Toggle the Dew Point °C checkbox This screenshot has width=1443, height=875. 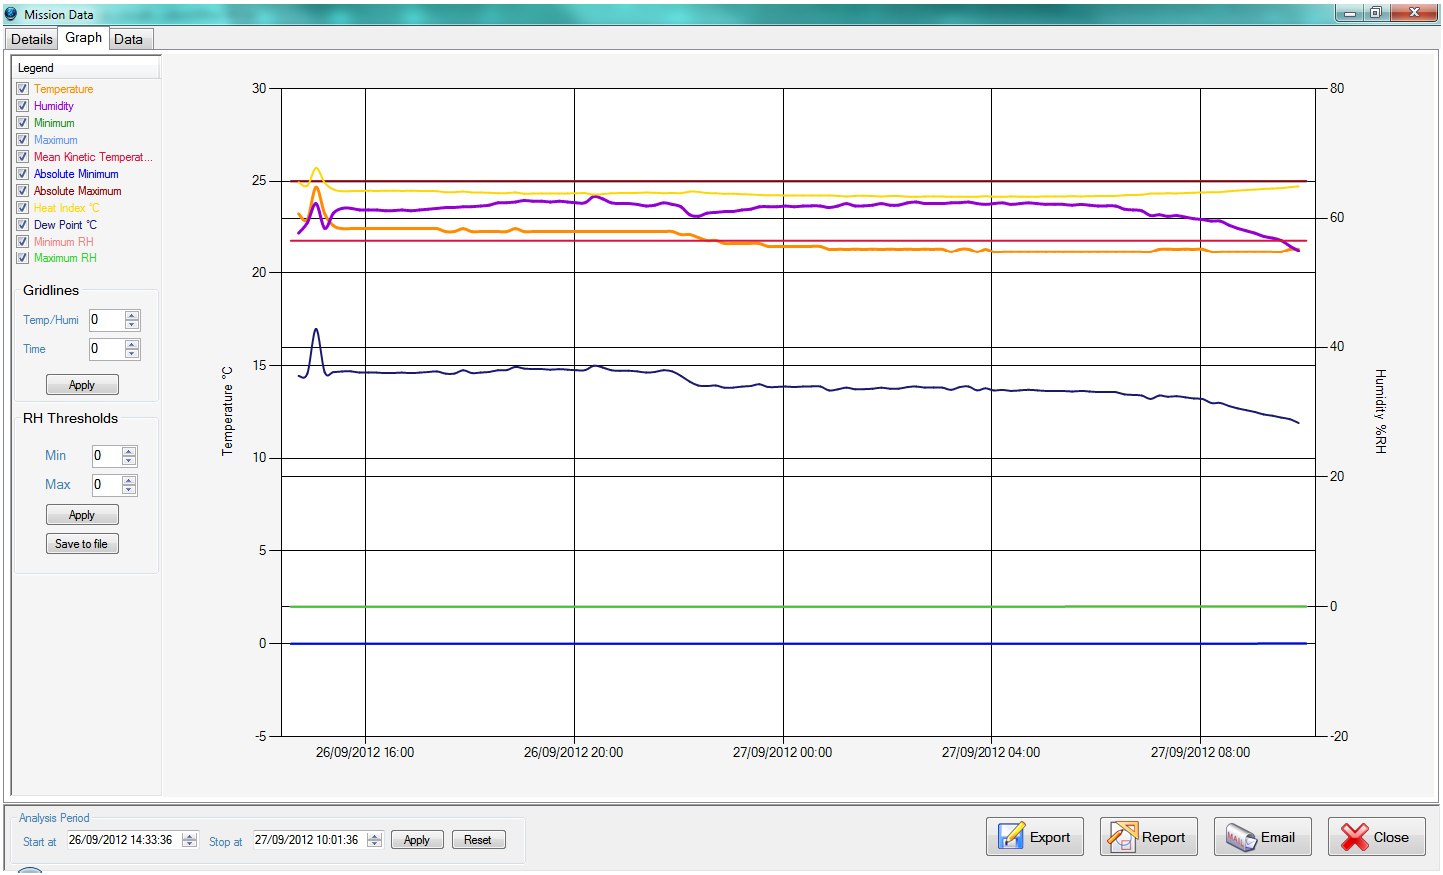click(x=22, y=225)
